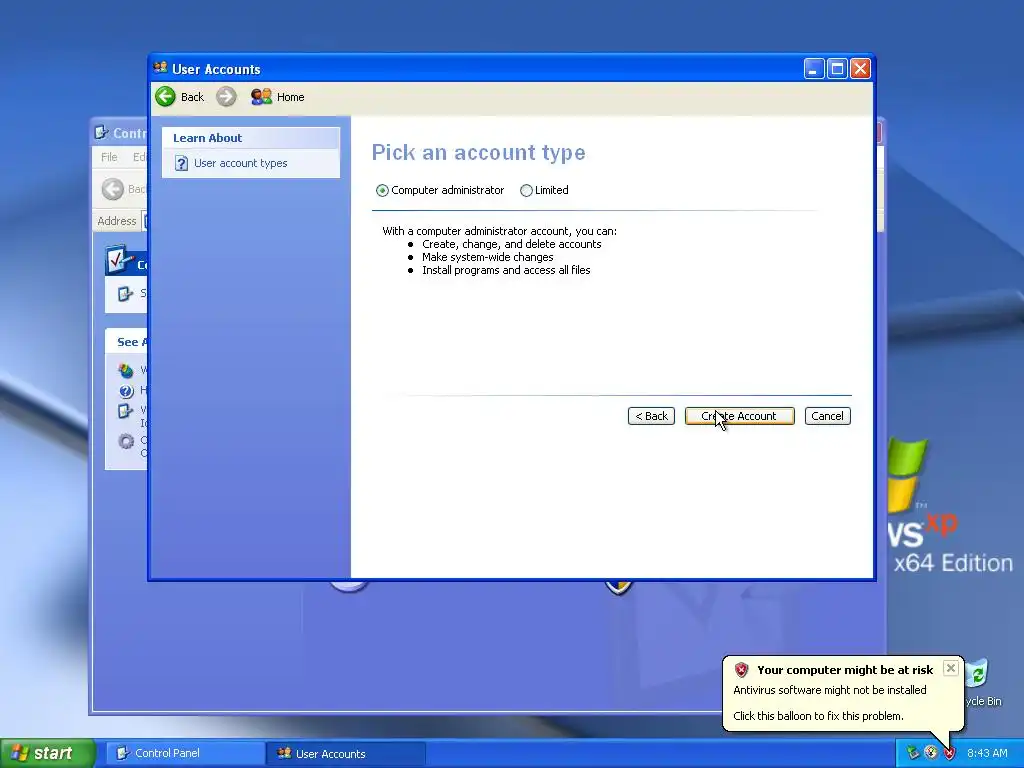Click Address label in Control Panel window
Screen dimensions: 1024x768
pyautogui.click(x=117, y=221)
